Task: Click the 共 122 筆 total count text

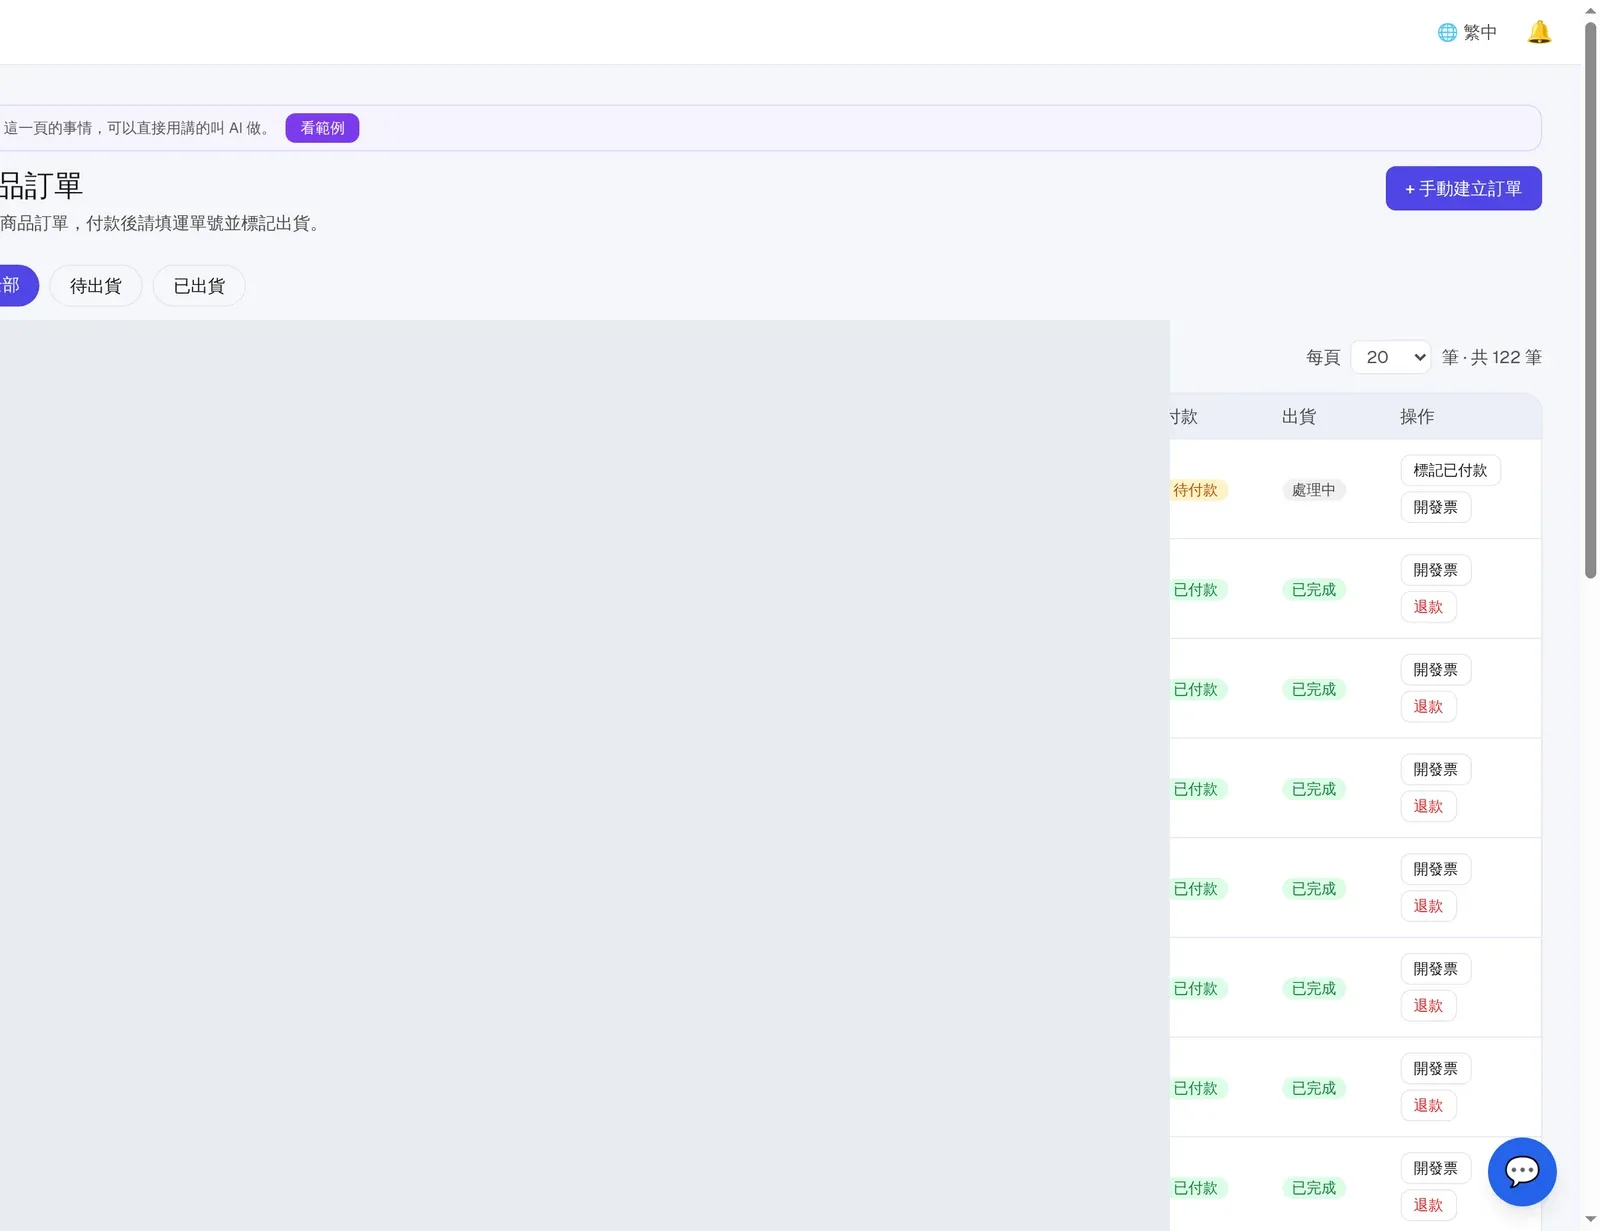Action: tap(1506, 357)
